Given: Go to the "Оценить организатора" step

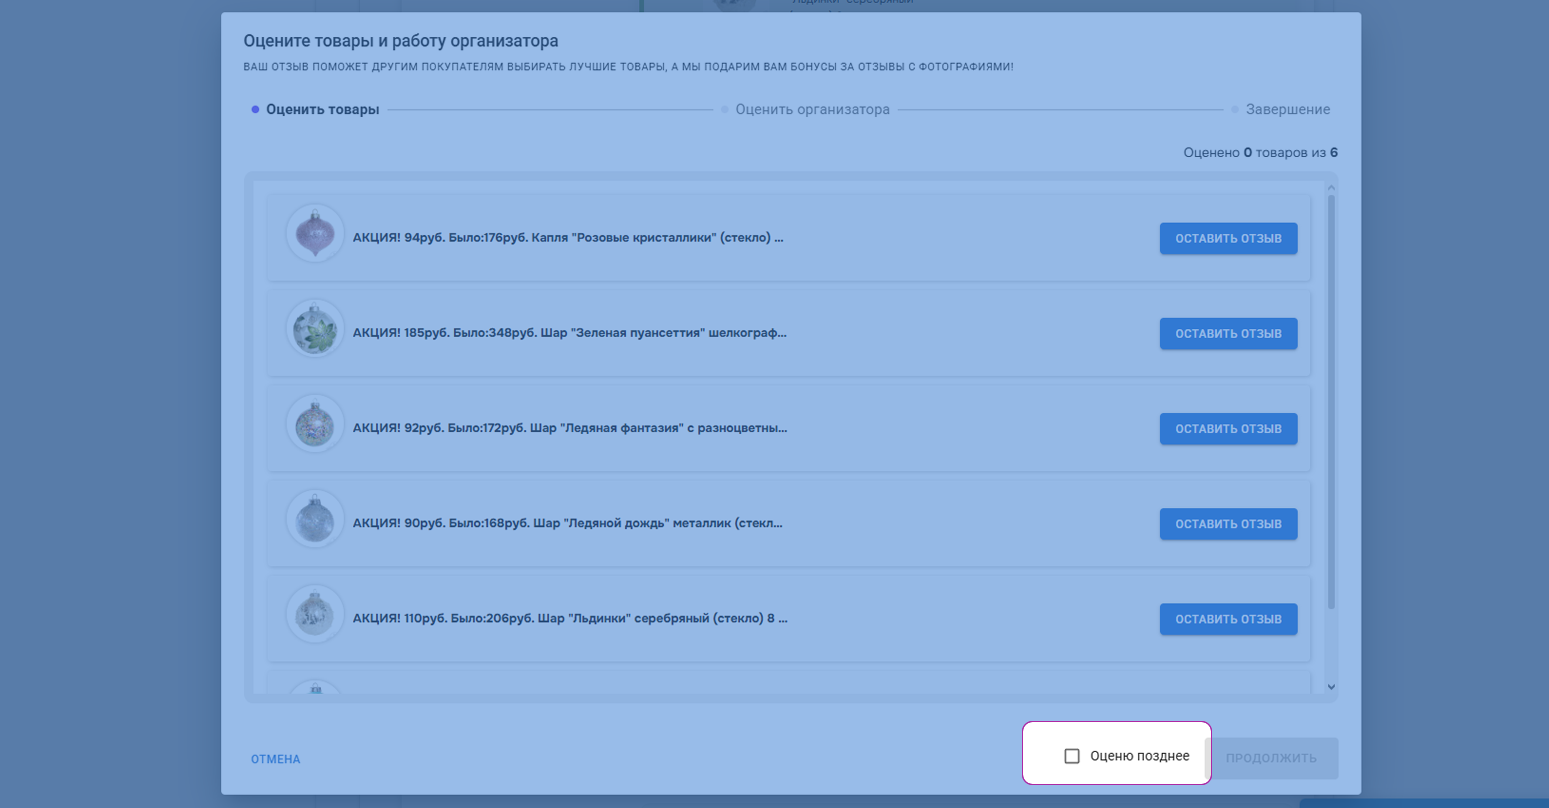Looking at the screenshot, I should [x=812, y=110].
